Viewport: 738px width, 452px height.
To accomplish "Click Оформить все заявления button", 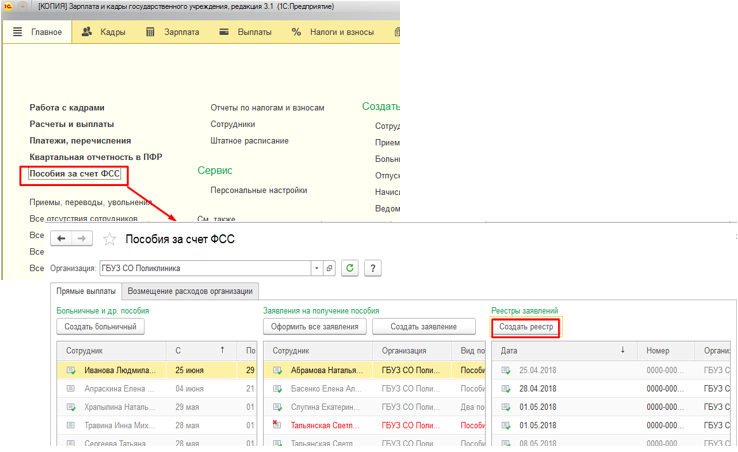I will 315,327.
